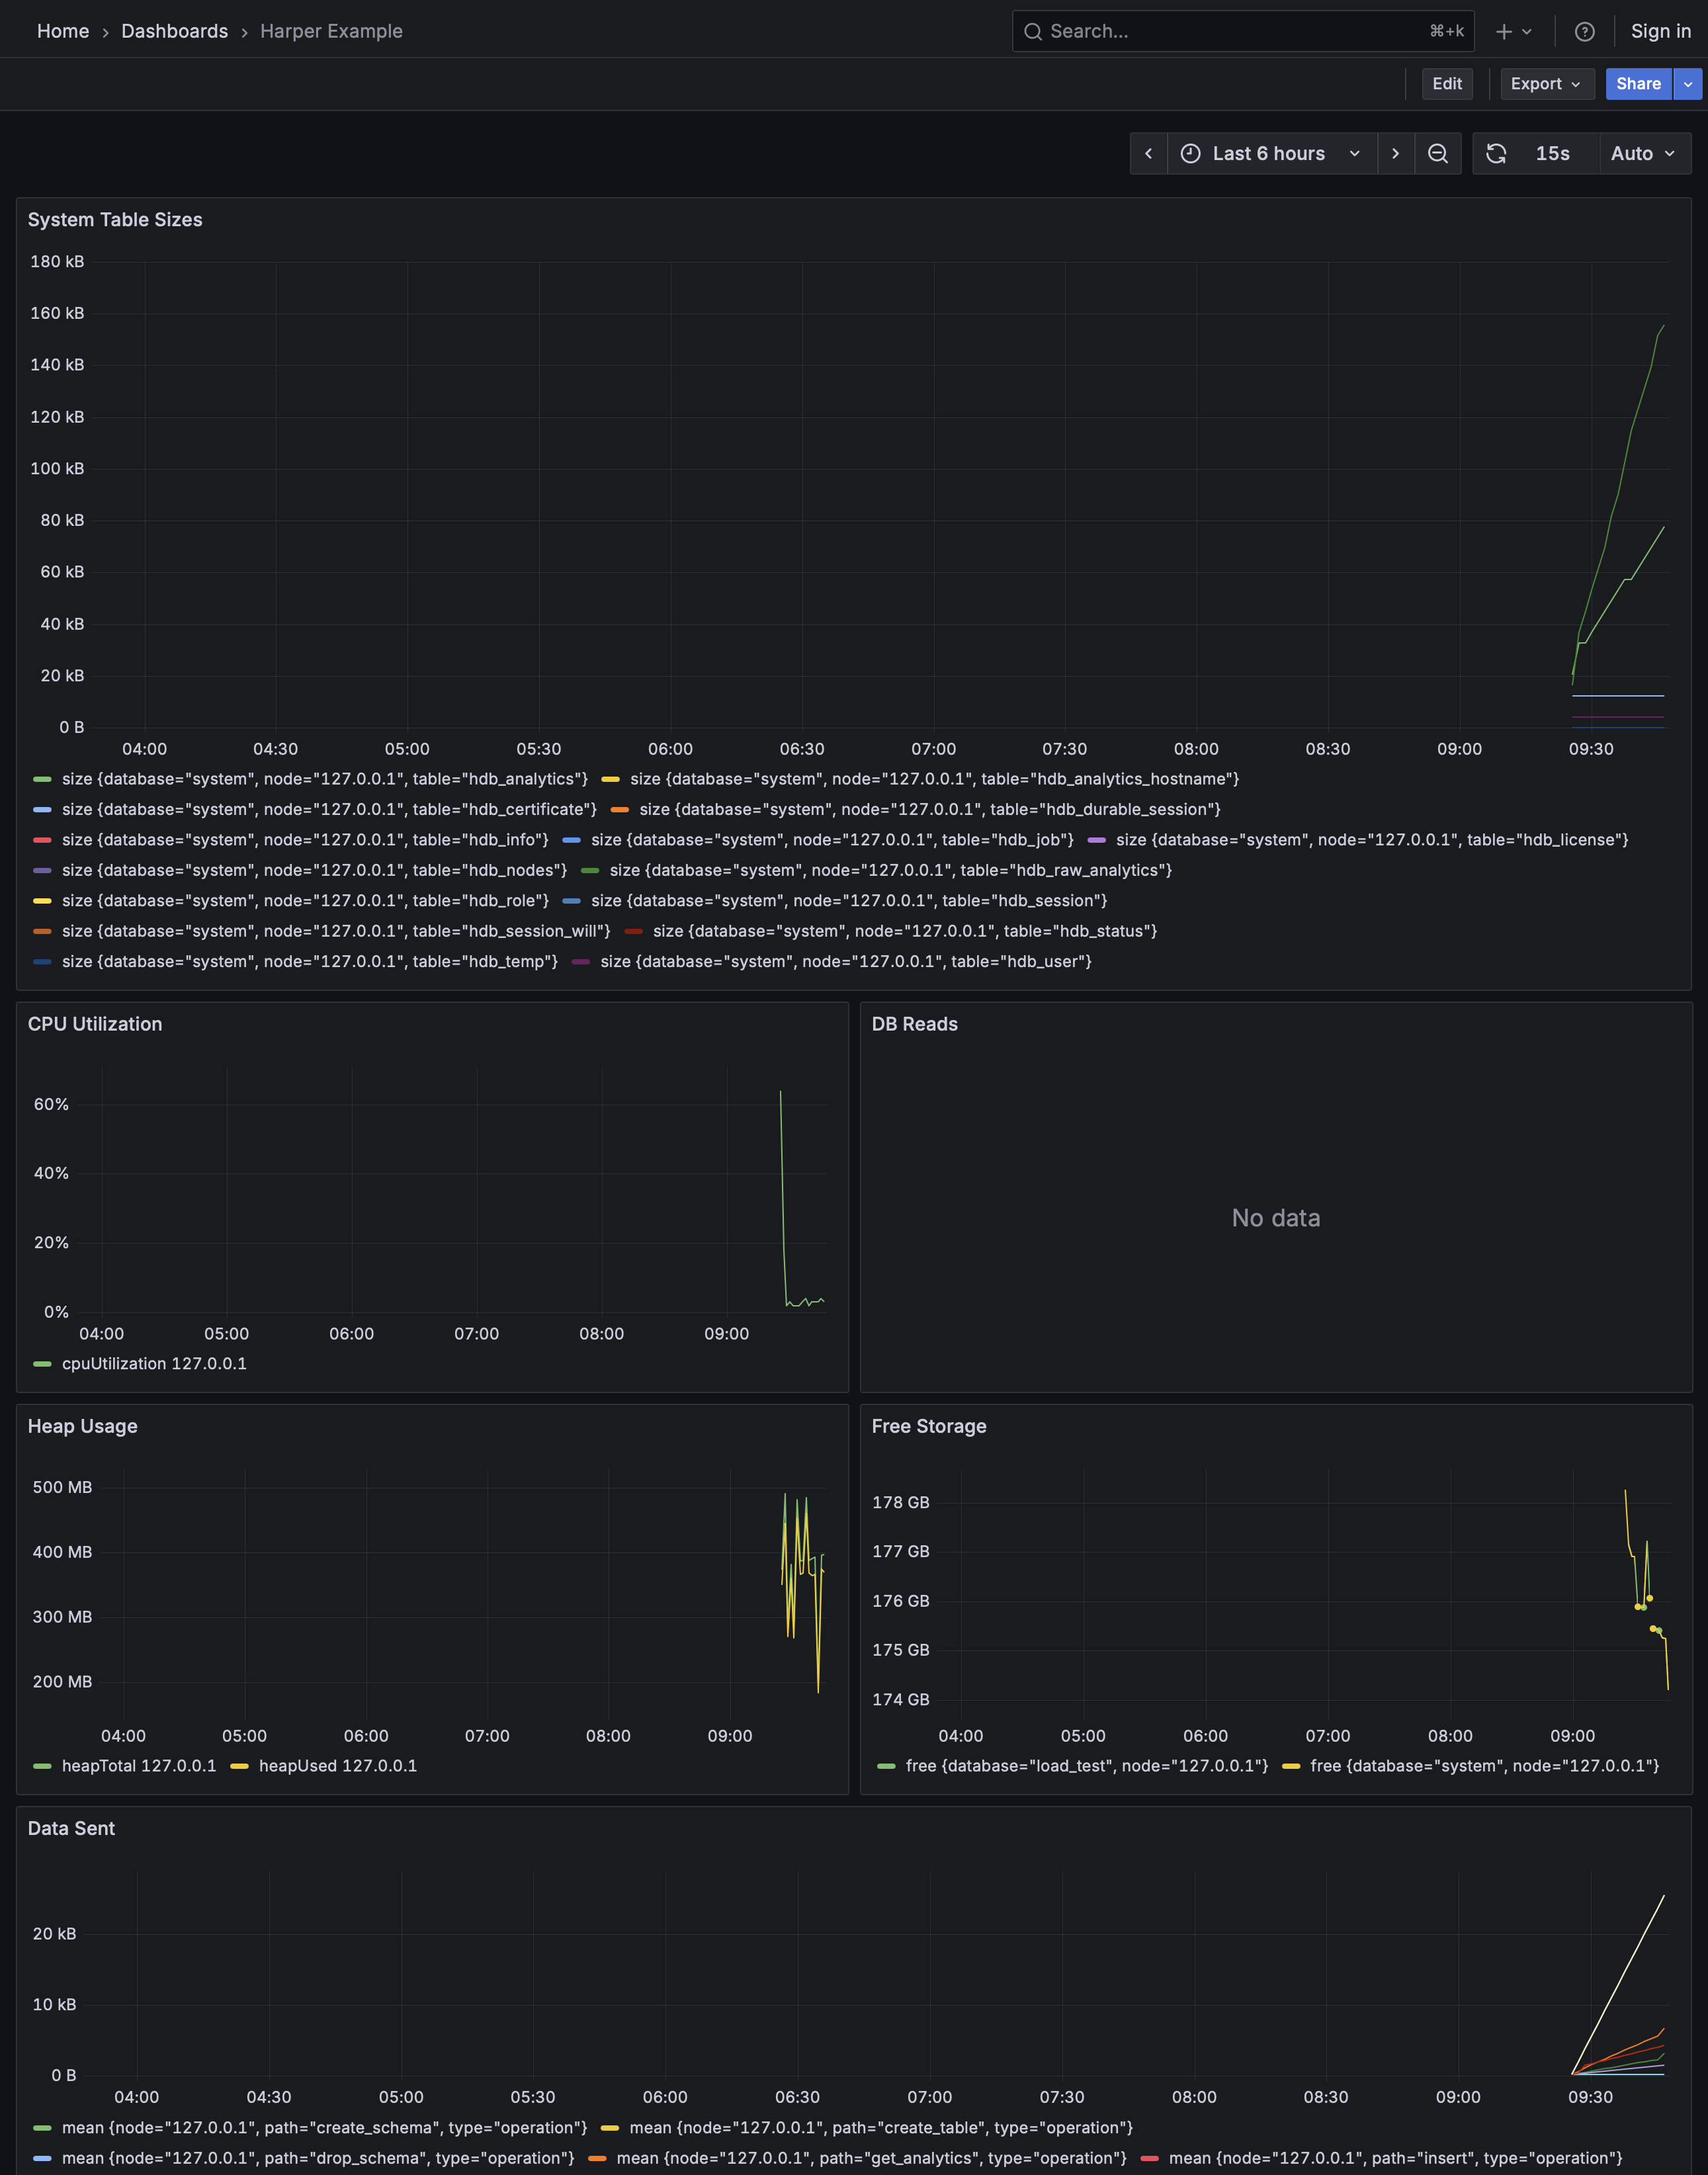
Task: Click the clock icon in time picker
Action: (x=1190, y=153)
